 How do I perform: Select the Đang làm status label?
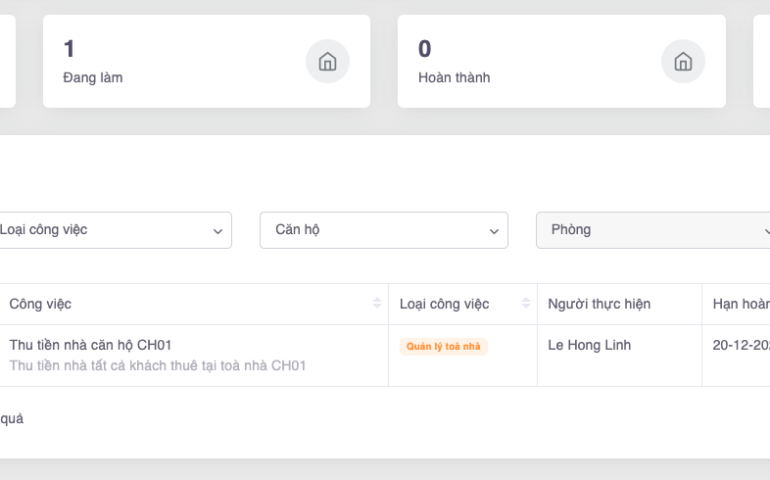(93, 77)
